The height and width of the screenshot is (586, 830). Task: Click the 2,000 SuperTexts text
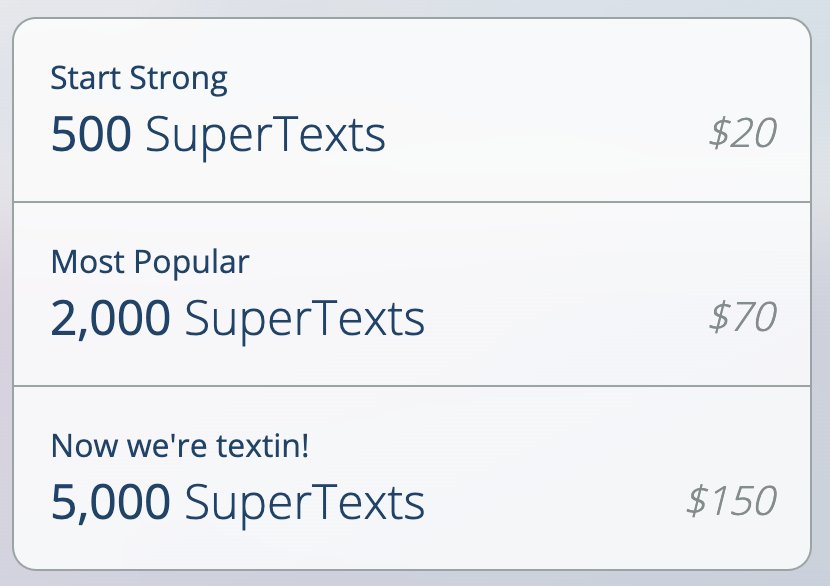point(238,317)
